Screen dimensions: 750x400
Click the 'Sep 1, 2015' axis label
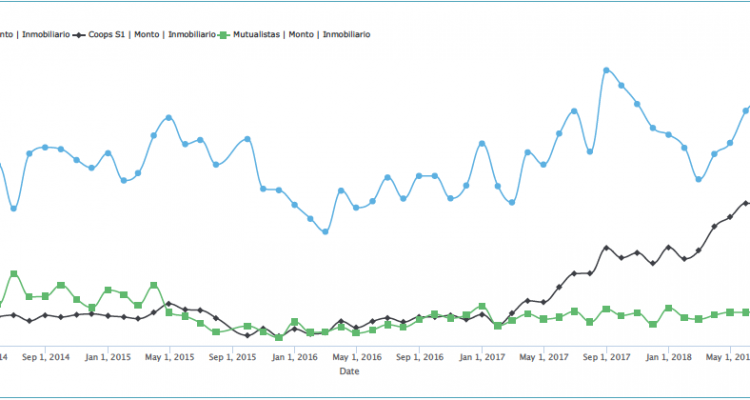tap(232, 356)
